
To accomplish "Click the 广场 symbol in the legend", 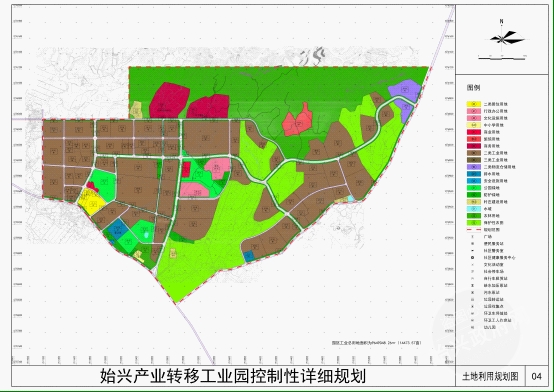I will 473,237.
